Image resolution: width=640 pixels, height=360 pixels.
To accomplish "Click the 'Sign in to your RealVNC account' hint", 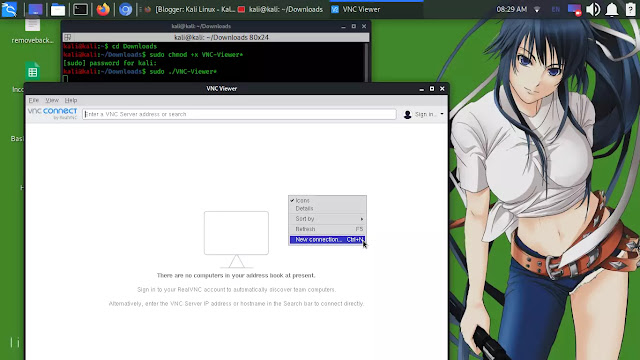I will (236, 289).
